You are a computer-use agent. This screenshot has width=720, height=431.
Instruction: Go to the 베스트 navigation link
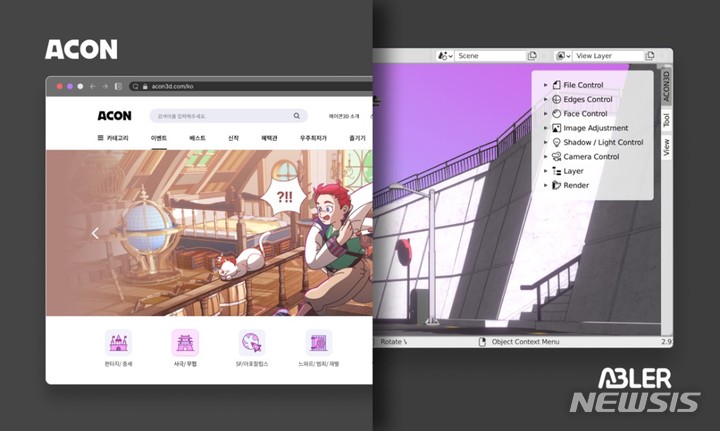[197, 138]
